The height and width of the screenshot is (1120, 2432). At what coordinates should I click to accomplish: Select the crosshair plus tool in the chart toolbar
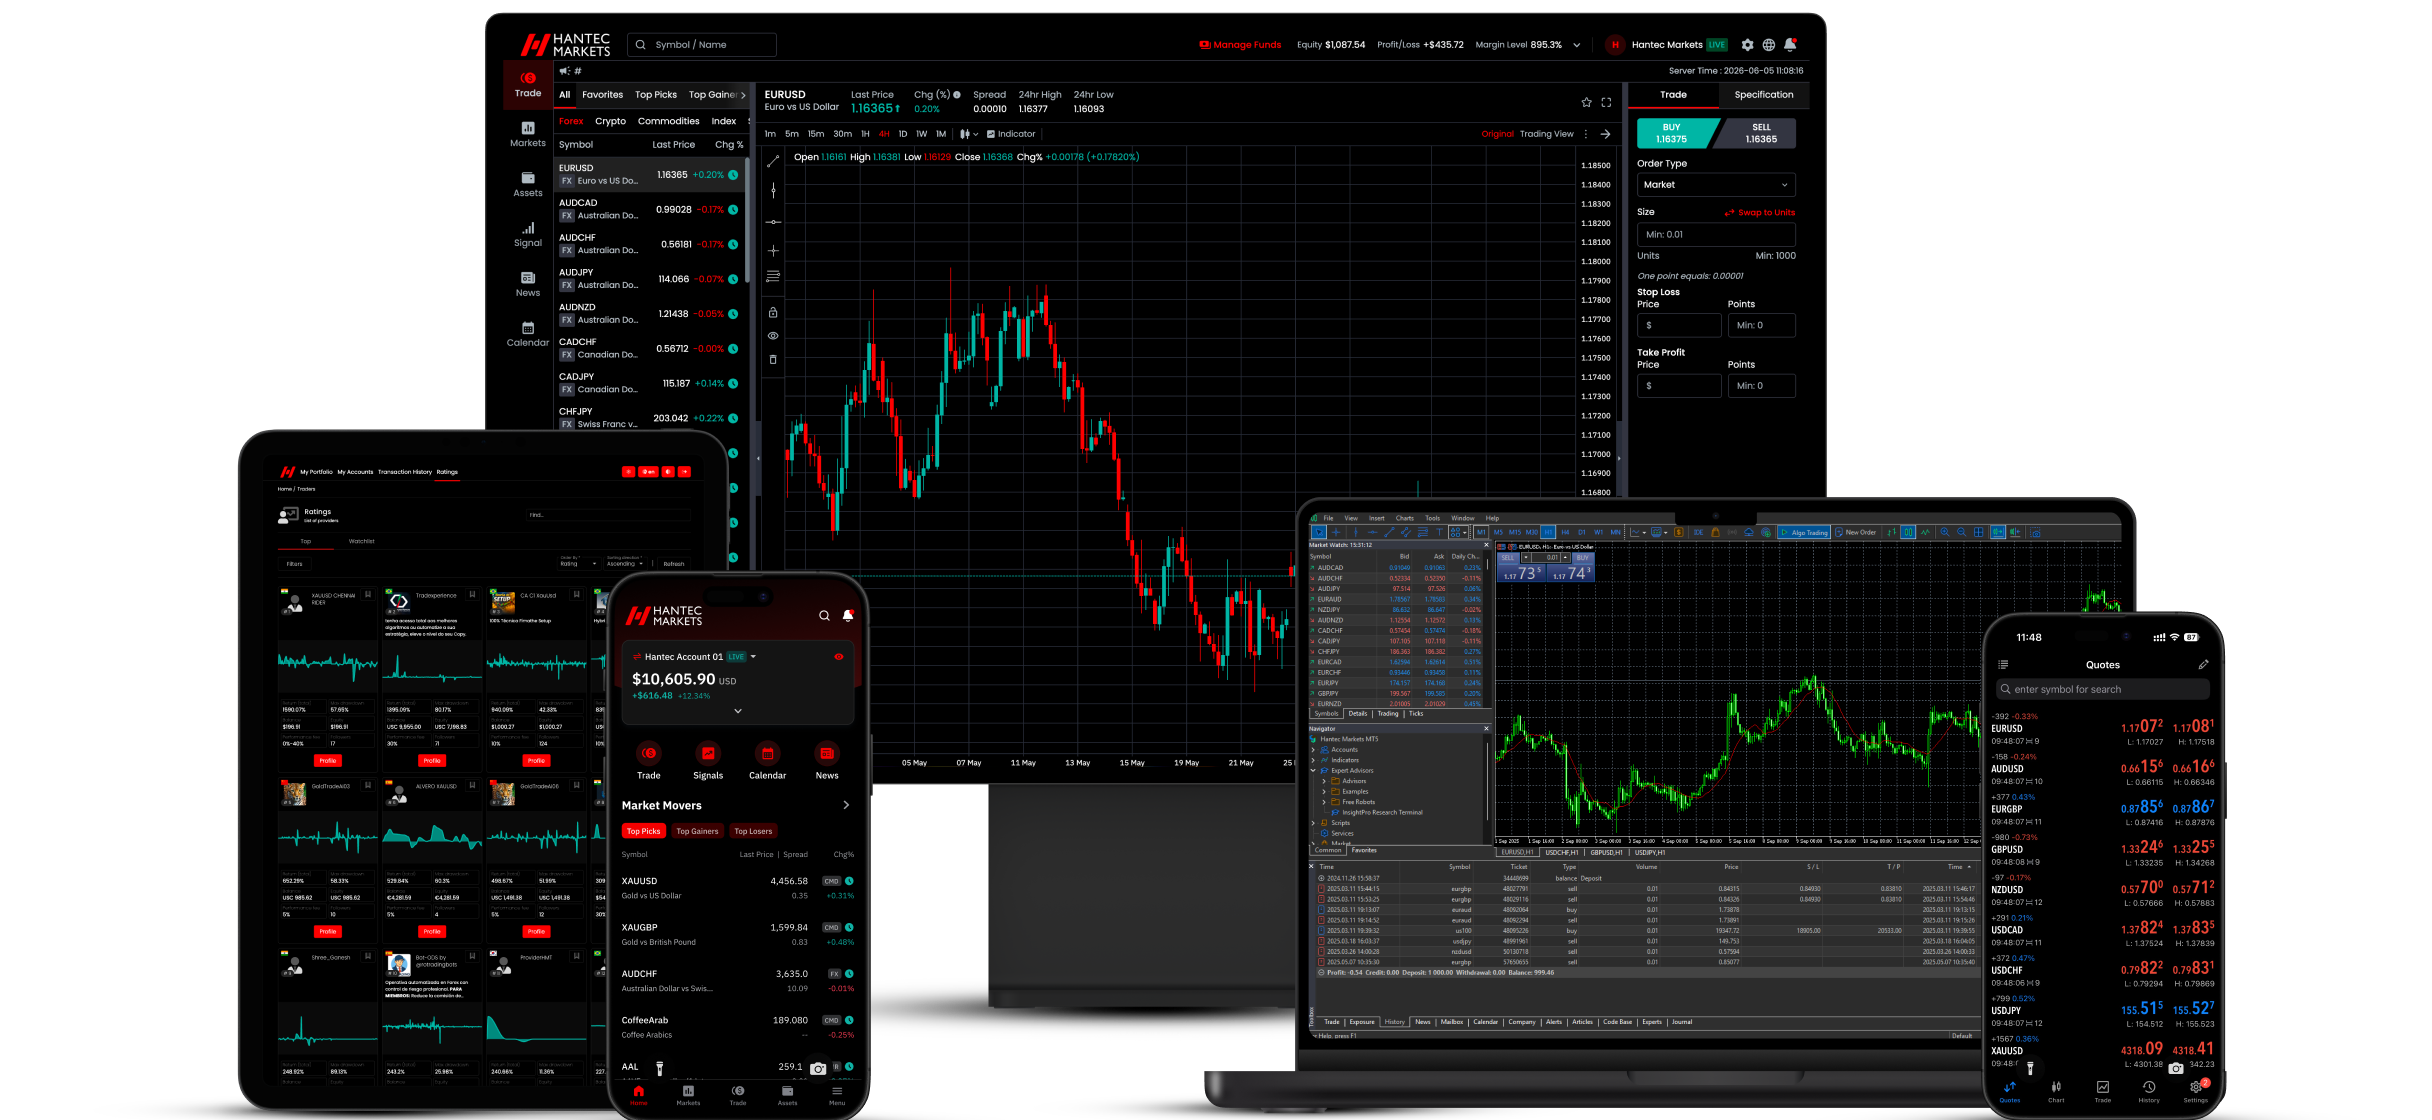(x=773, y=250)
